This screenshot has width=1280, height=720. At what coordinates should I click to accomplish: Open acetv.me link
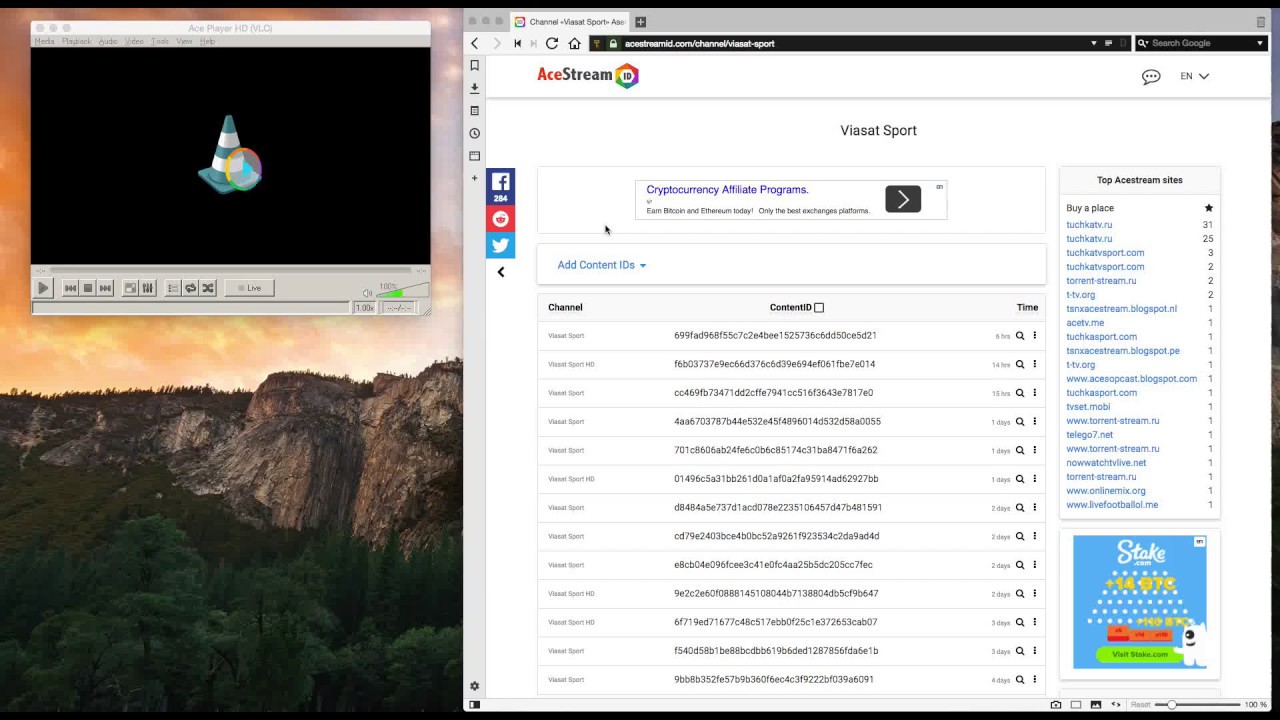tap(1085, 323)
